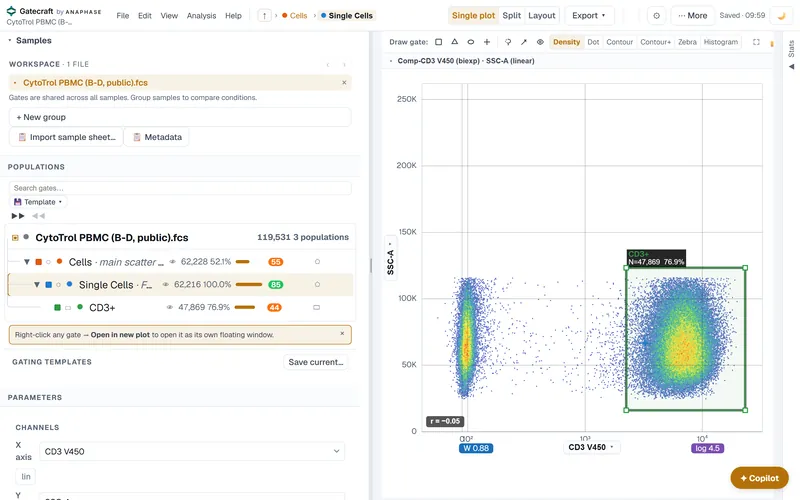Click the green 85 quality badge
800x500 pixels.
click(x=276, y=285)
